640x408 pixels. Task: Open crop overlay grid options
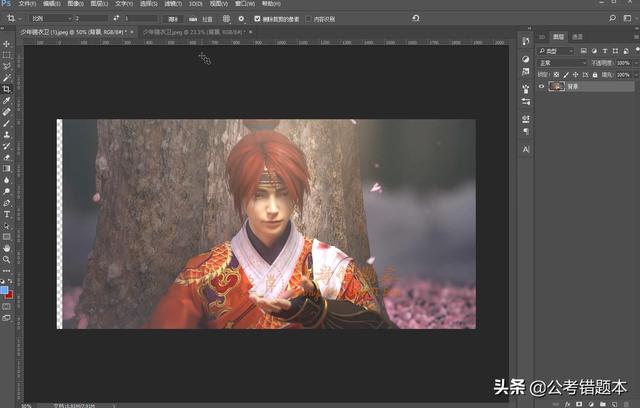click(x=226, y=19)
